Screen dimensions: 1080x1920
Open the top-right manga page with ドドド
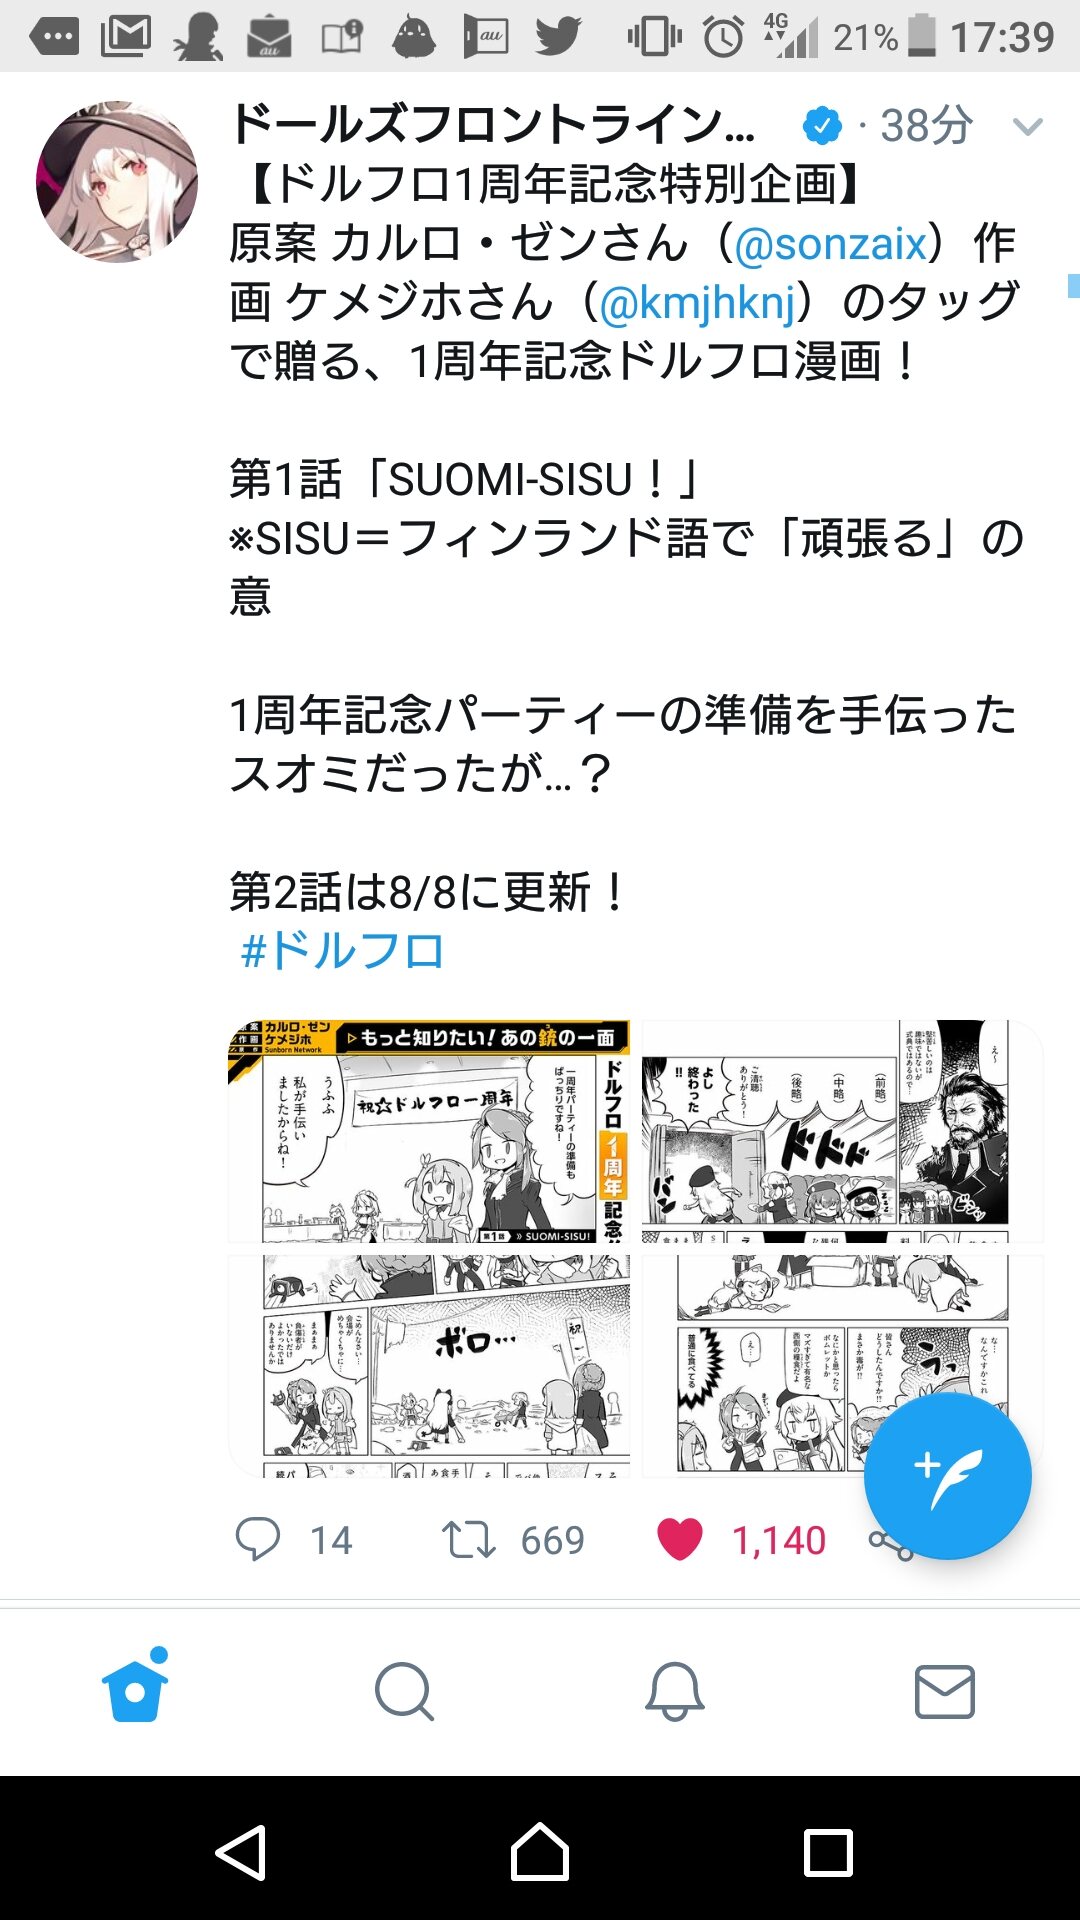coord(842,1130)
